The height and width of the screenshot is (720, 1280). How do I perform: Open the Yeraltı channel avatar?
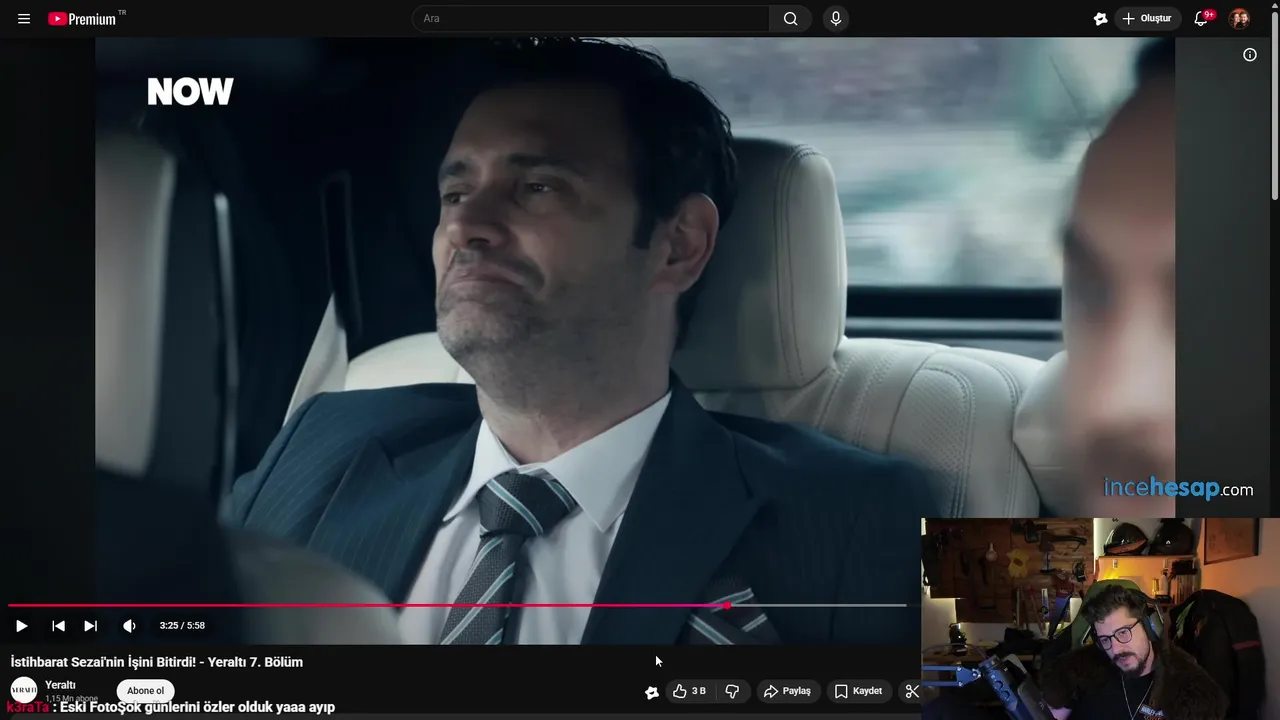pos(24,690)
